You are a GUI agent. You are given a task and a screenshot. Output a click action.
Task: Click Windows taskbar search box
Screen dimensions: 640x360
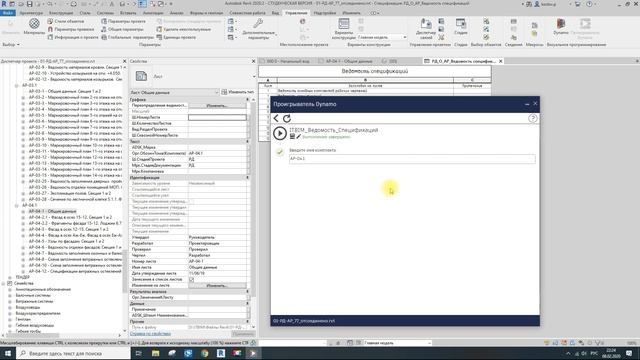73,353
